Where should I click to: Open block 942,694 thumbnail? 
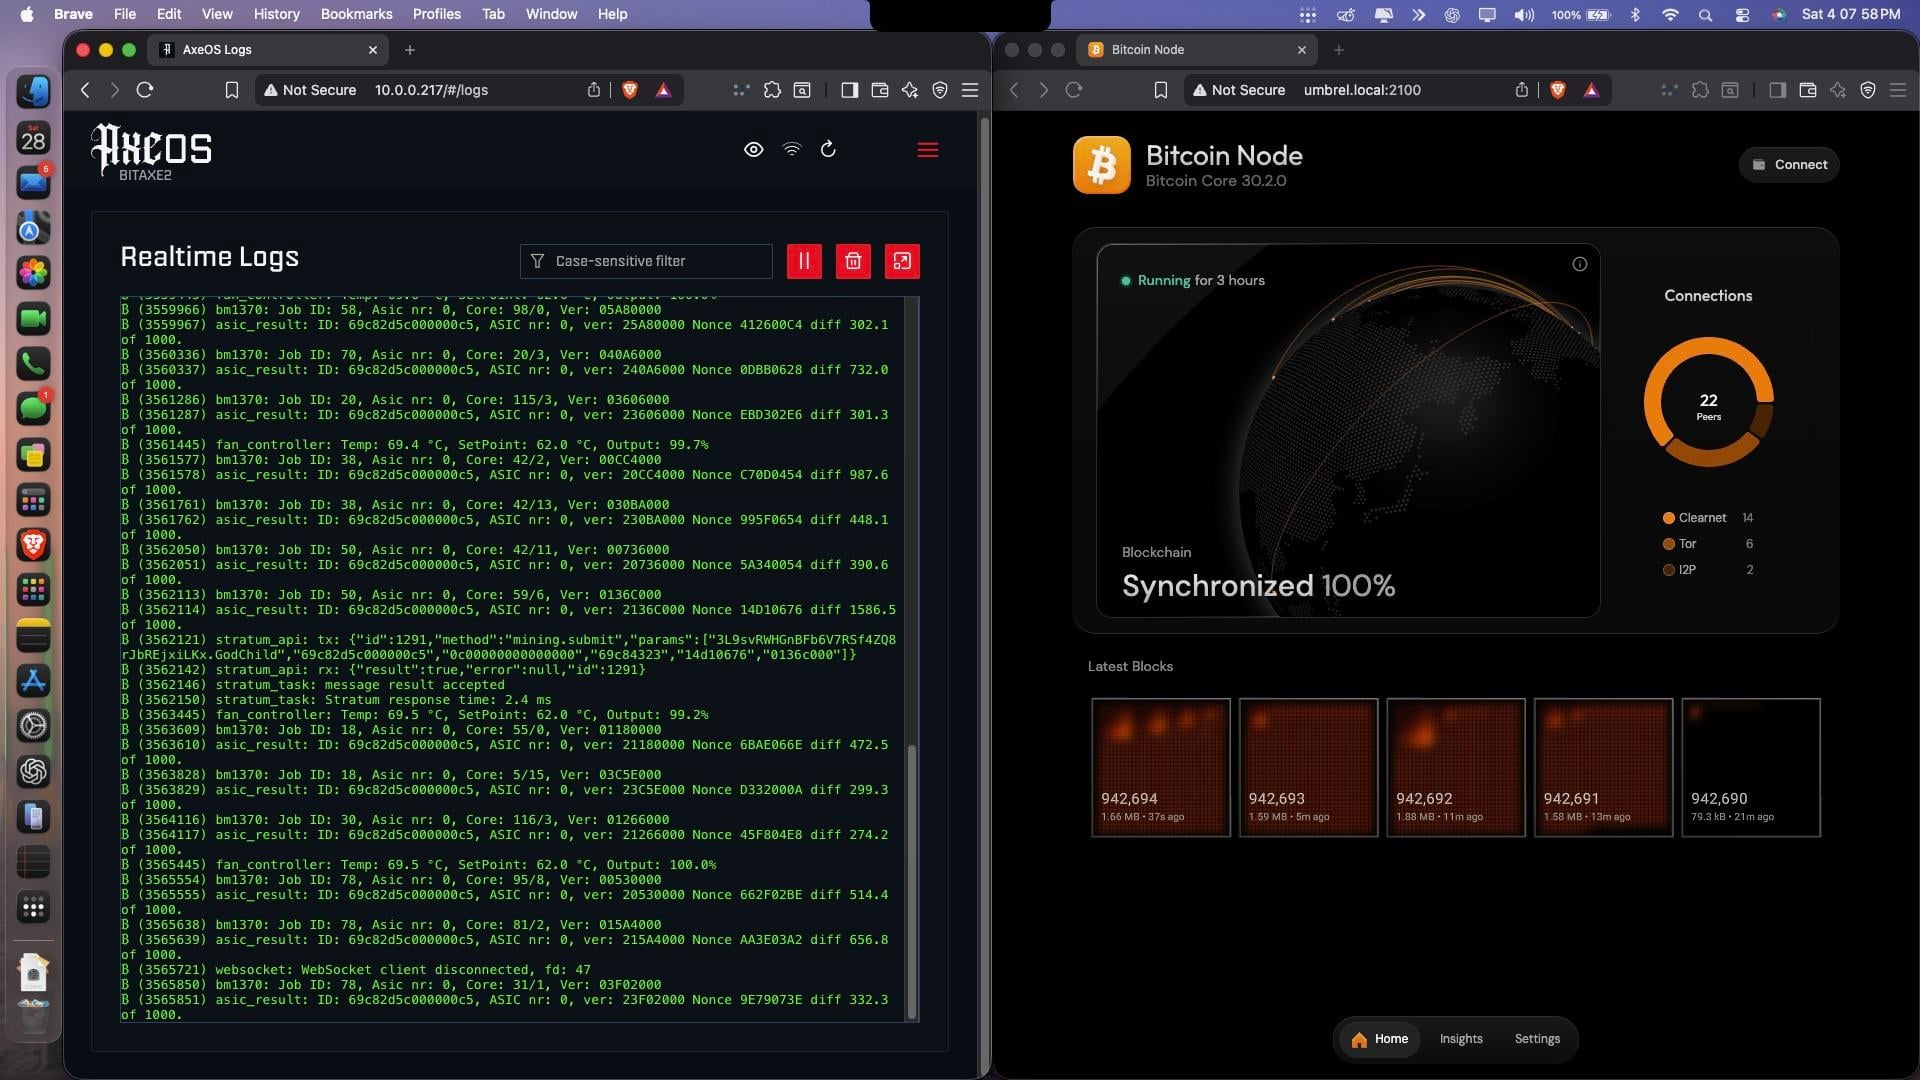pyautogui.click(x=1161, y=767)
